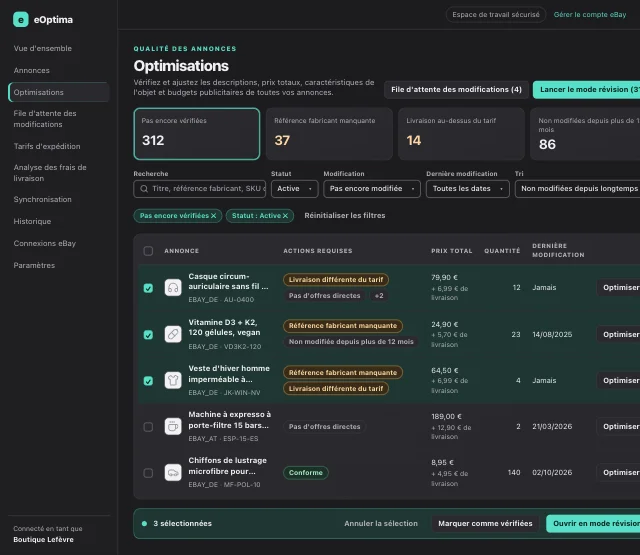Check the Machine à expresso row checkbox
Screen dimensions: 640x555
(148, 427)
